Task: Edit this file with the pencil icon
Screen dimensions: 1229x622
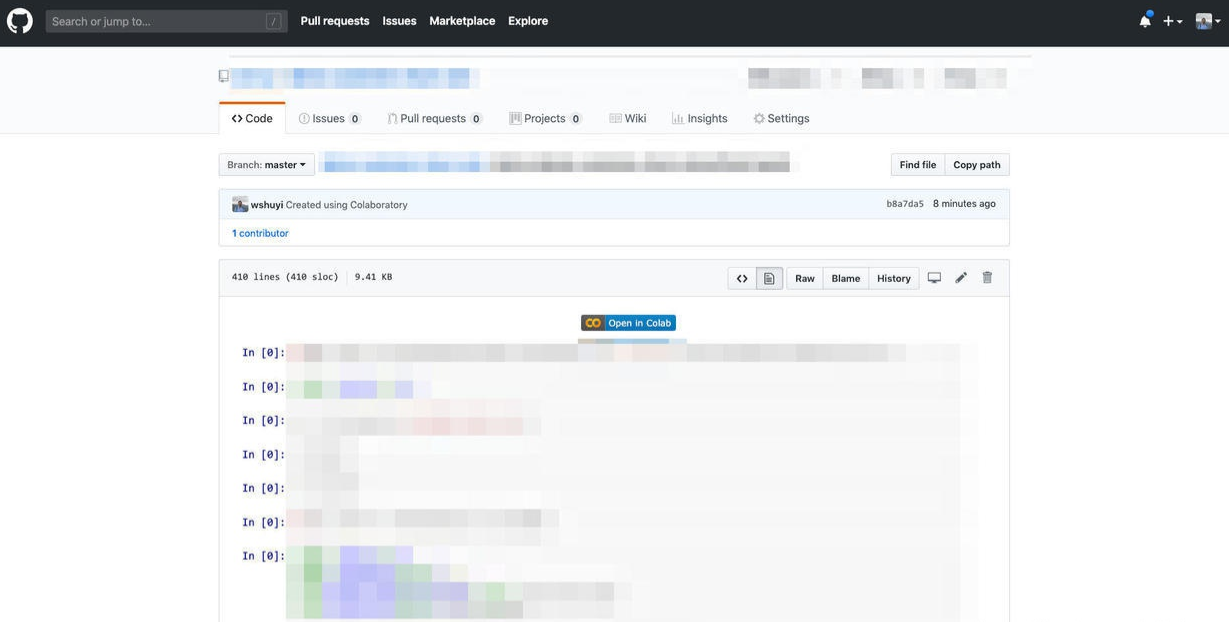Action: pos(961,278)
